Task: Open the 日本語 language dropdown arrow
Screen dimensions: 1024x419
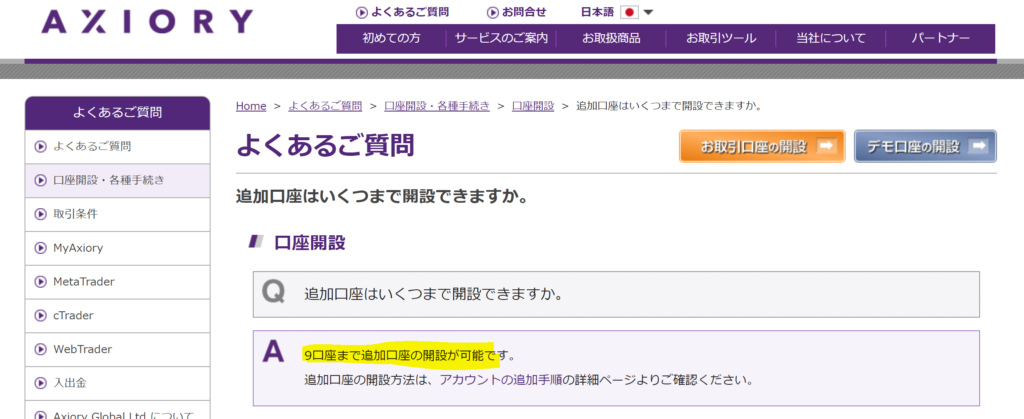Action: 648,12
